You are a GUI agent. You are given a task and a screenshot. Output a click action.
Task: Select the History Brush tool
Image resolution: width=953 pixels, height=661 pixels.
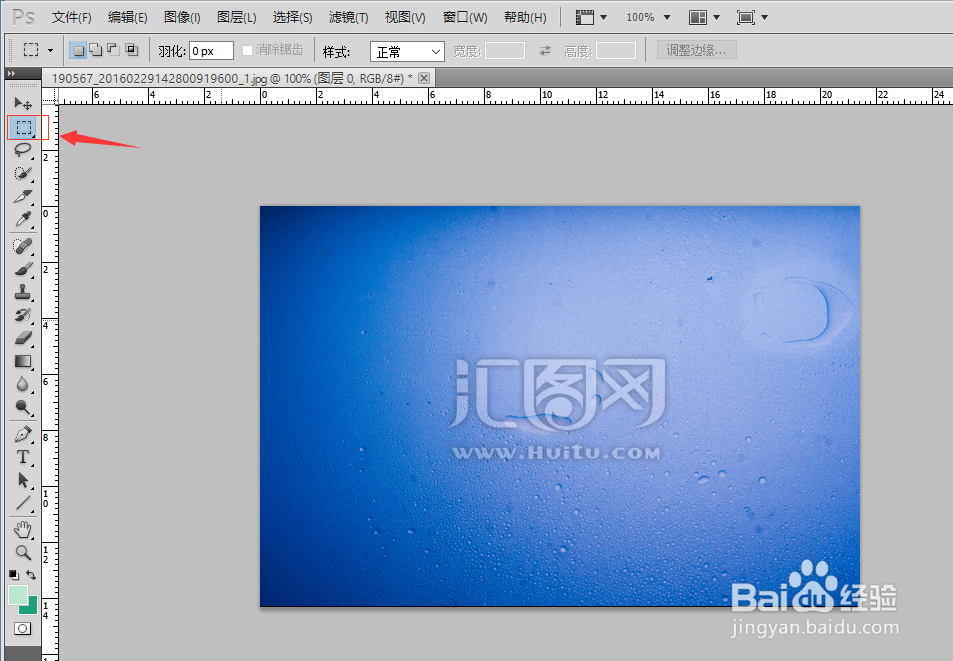pos(23,315)
